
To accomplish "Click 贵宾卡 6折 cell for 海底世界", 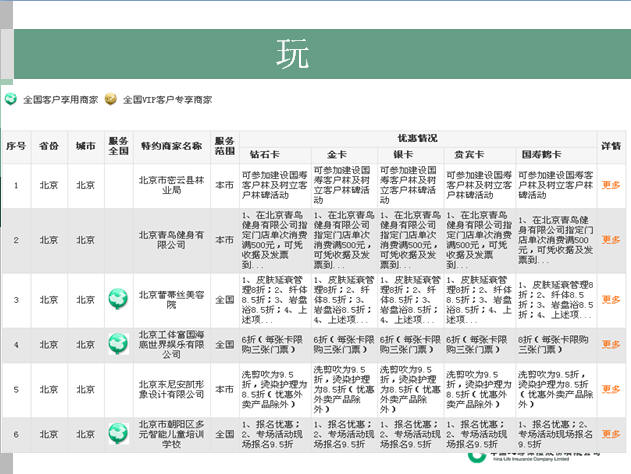I will [479, 344].
